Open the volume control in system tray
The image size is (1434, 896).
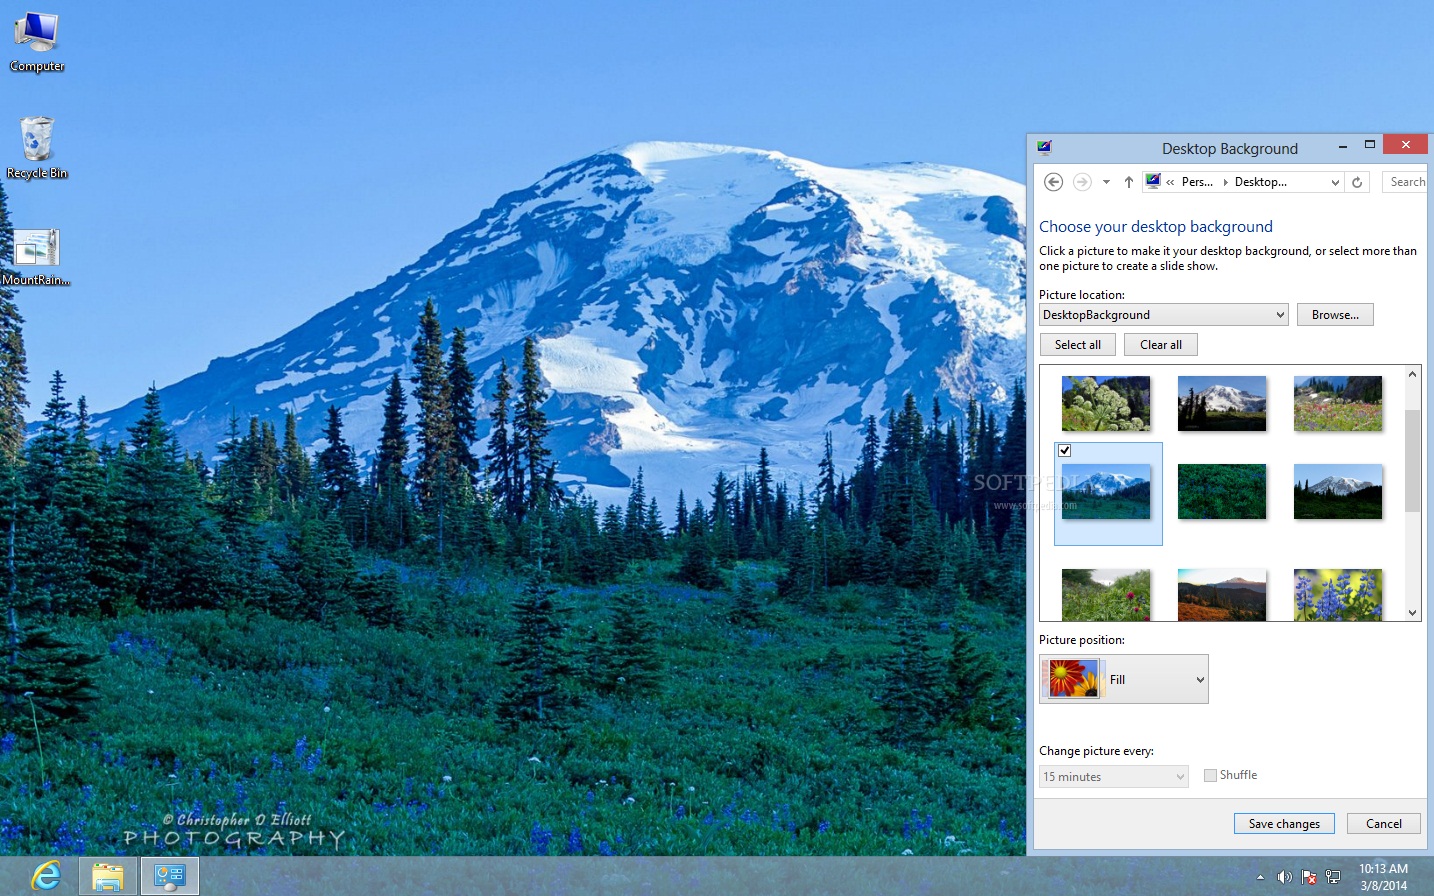point(1285,877)
